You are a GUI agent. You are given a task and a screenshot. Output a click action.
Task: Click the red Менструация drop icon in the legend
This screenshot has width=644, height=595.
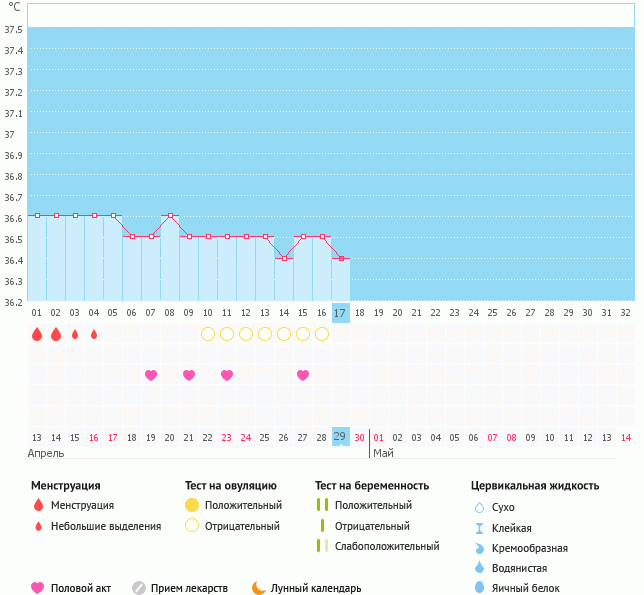coord(39,505)
